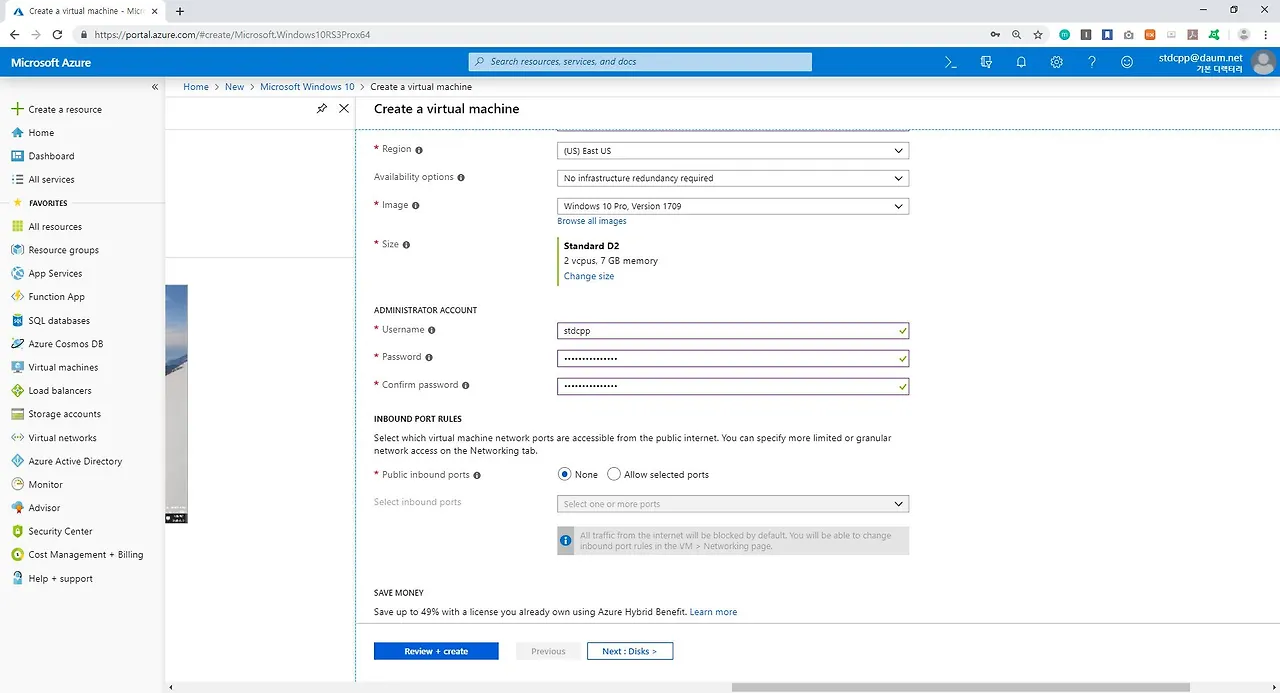Click the Monitor sidebar icon
1280x693 pixels.
[17, 484]
